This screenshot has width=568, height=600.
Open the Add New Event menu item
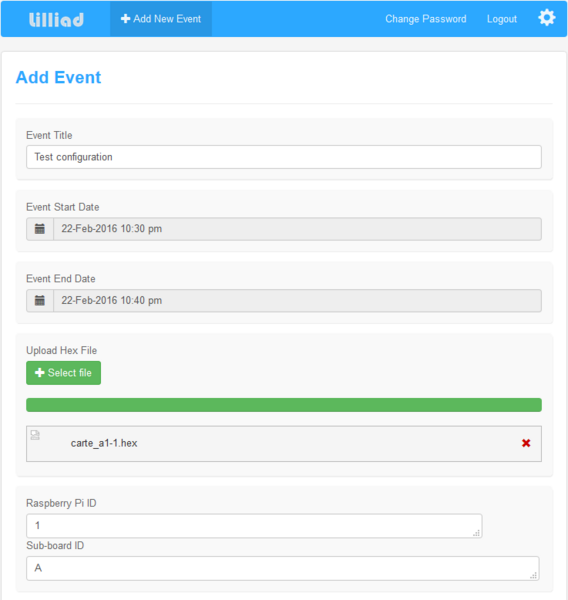161,19
